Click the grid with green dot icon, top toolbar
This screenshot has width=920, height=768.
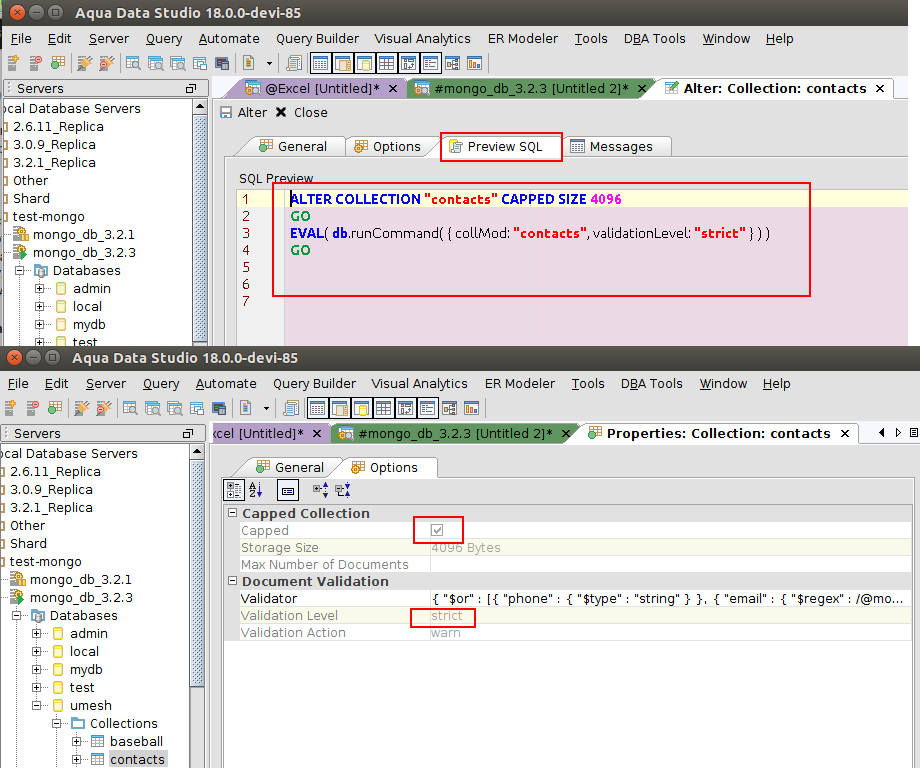click(58, 63)
